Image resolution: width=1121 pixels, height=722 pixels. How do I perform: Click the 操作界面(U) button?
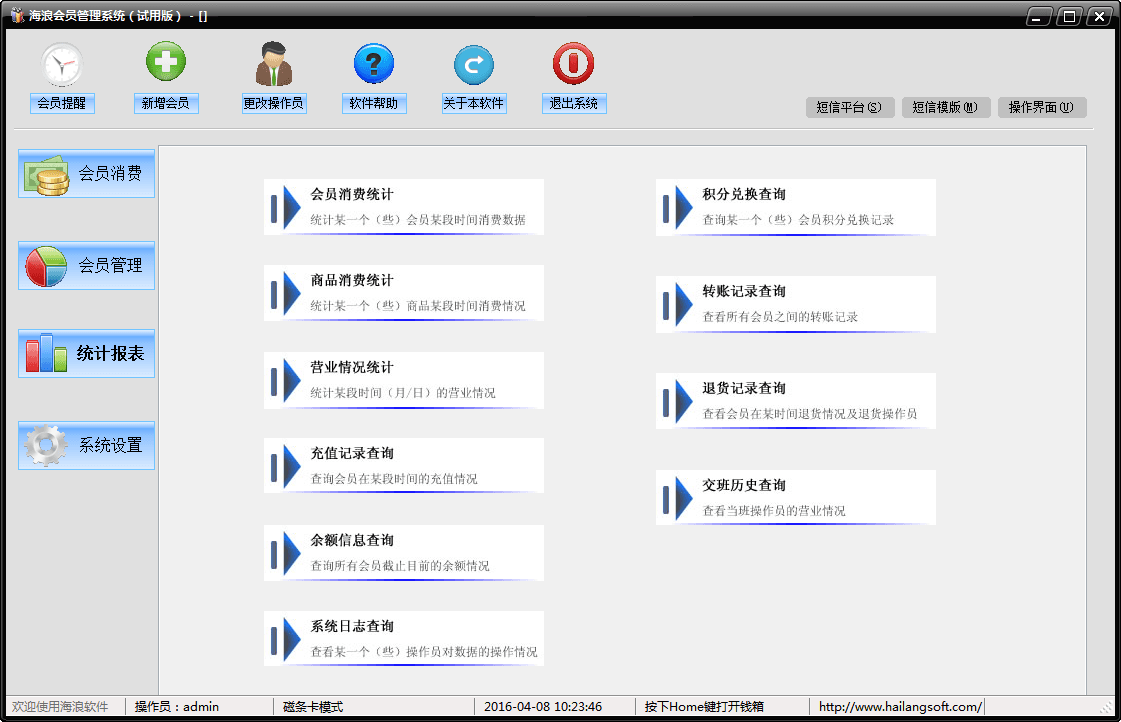coord(1041,108)
